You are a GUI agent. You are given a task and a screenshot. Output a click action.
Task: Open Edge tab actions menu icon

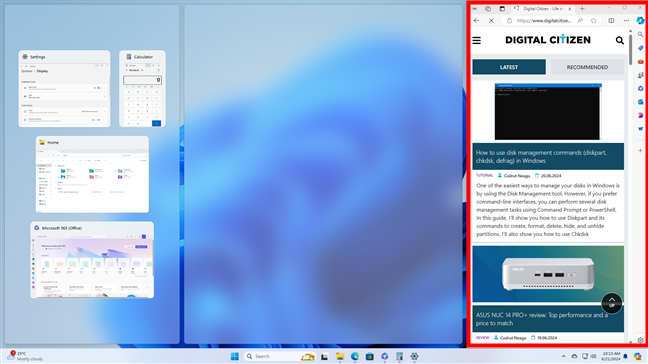[x=502, y=9]
